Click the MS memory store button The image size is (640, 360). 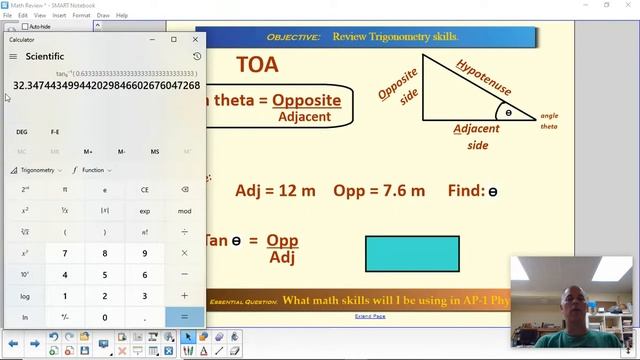(155, 151)
